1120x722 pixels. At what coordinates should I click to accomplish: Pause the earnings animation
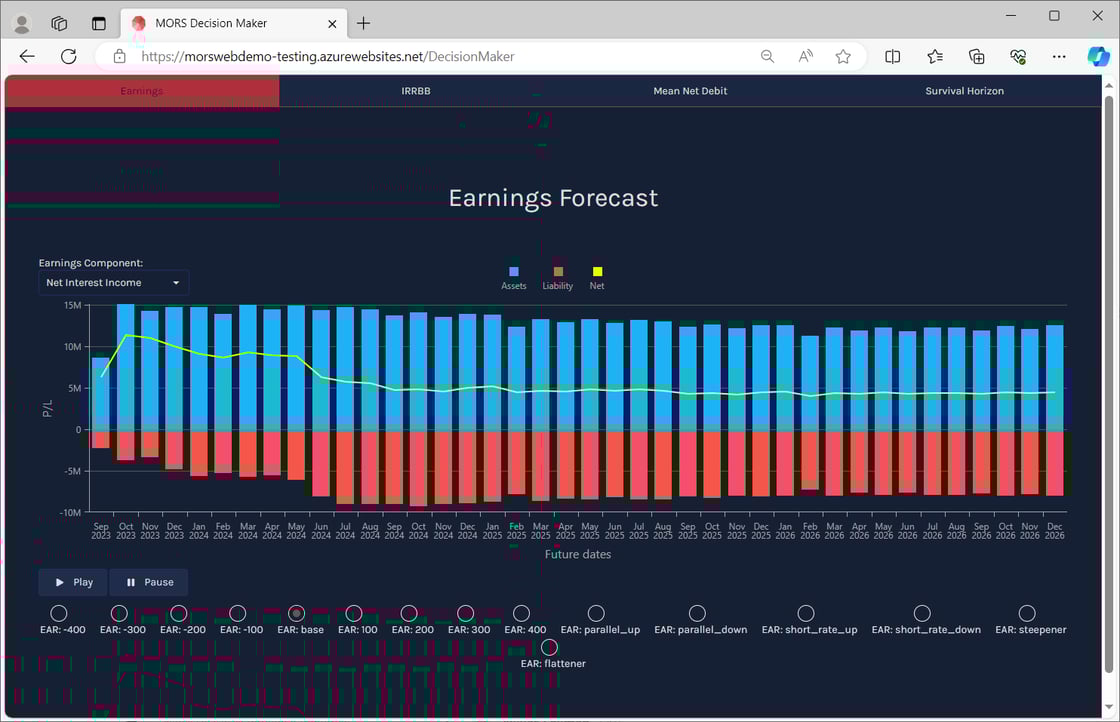pos(148,582)
